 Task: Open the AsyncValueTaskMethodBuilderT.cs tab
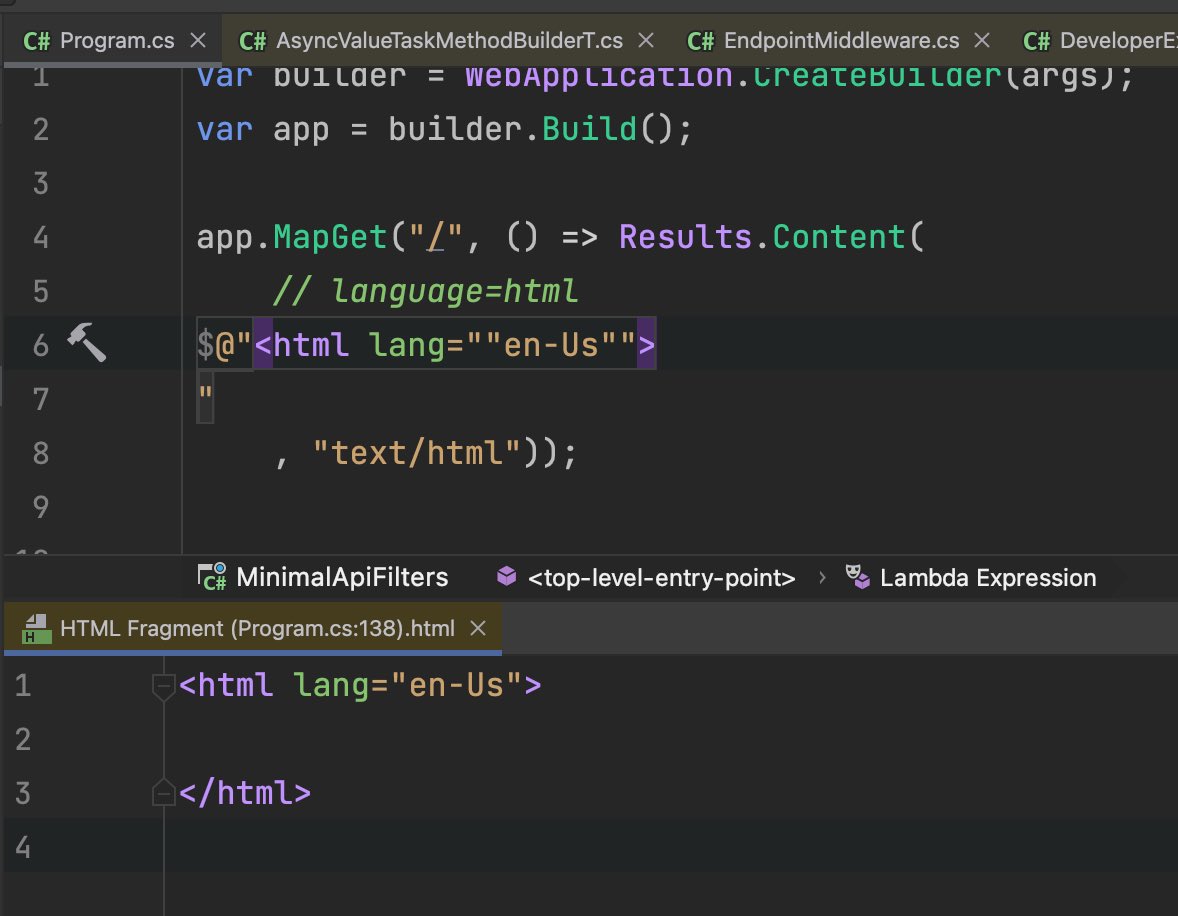coord(449,41)
